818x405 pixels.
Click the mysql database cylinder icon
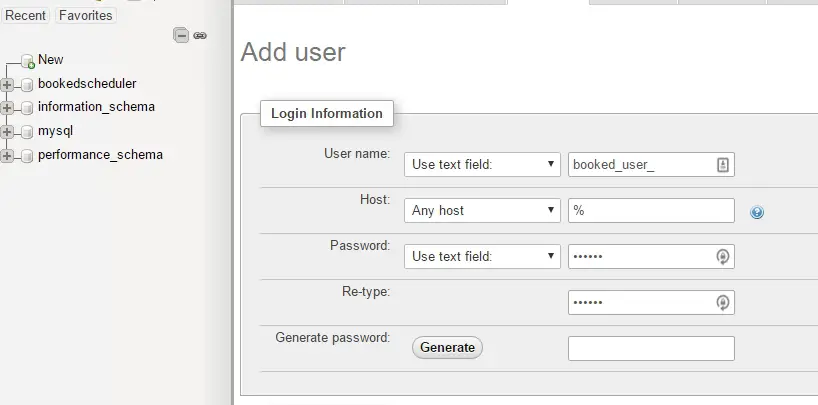pos(27,132)
